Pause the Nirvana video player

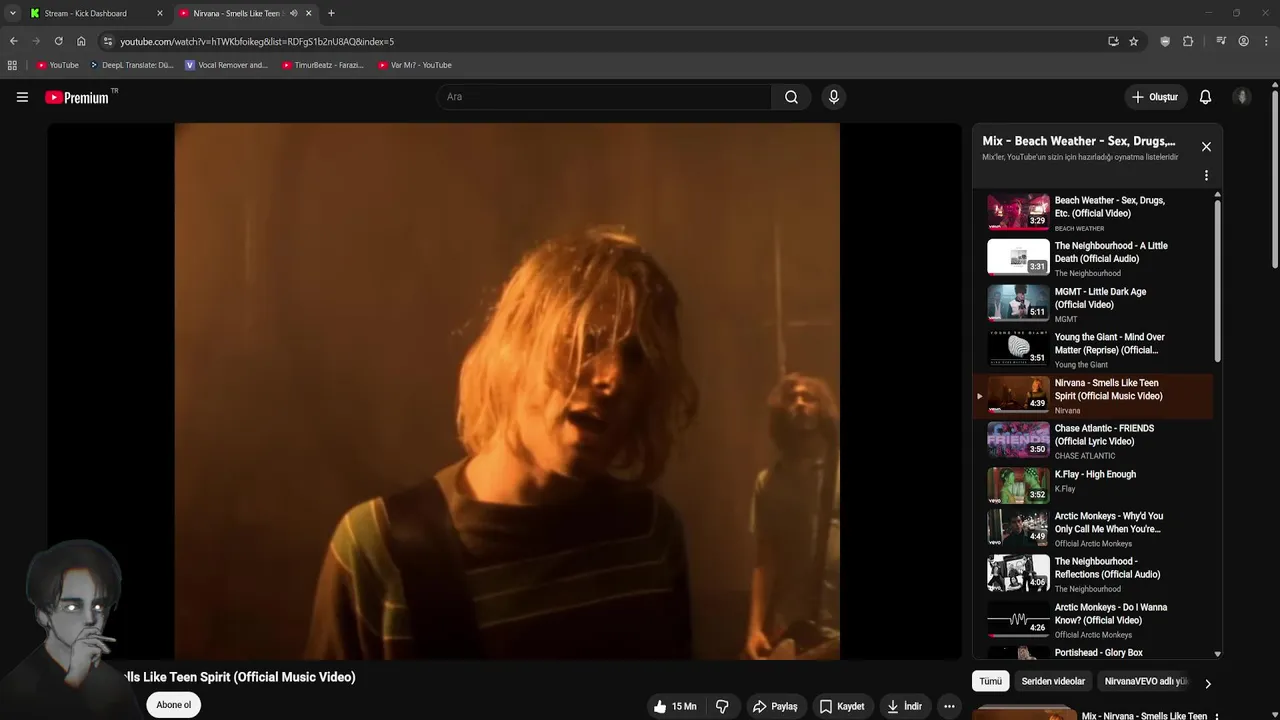[507, 391]
